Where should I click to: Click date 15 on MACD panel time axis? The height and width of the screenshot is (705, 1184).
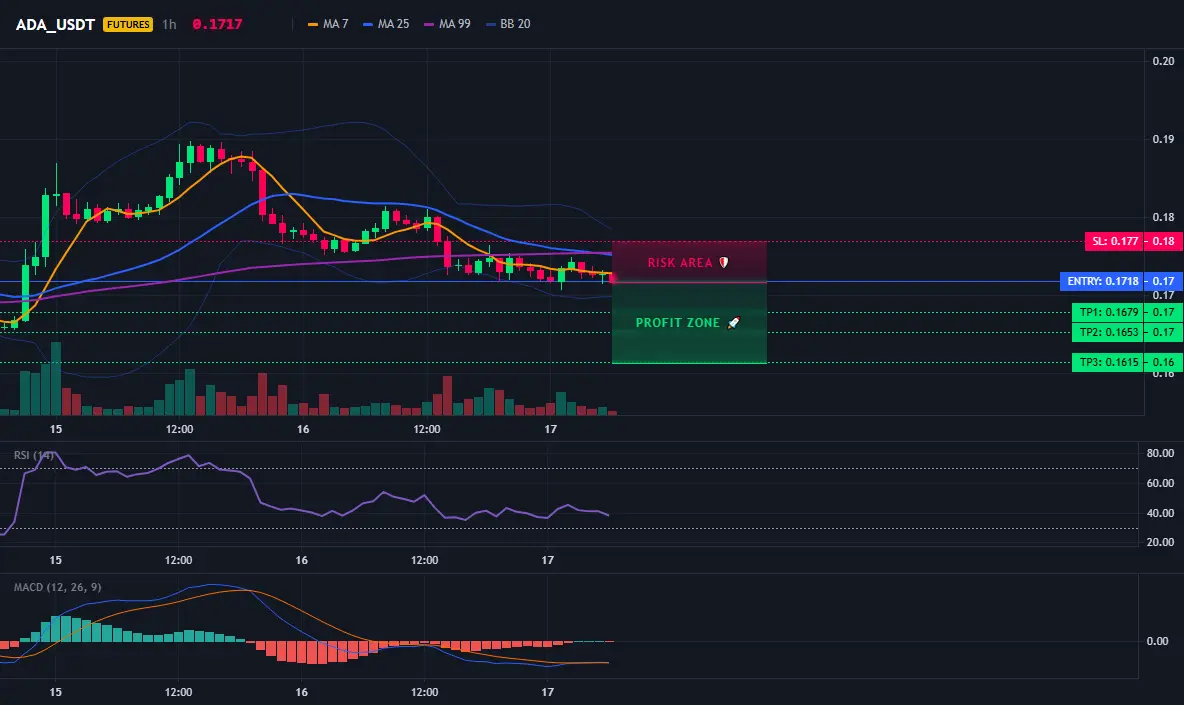tap(55, 691)
